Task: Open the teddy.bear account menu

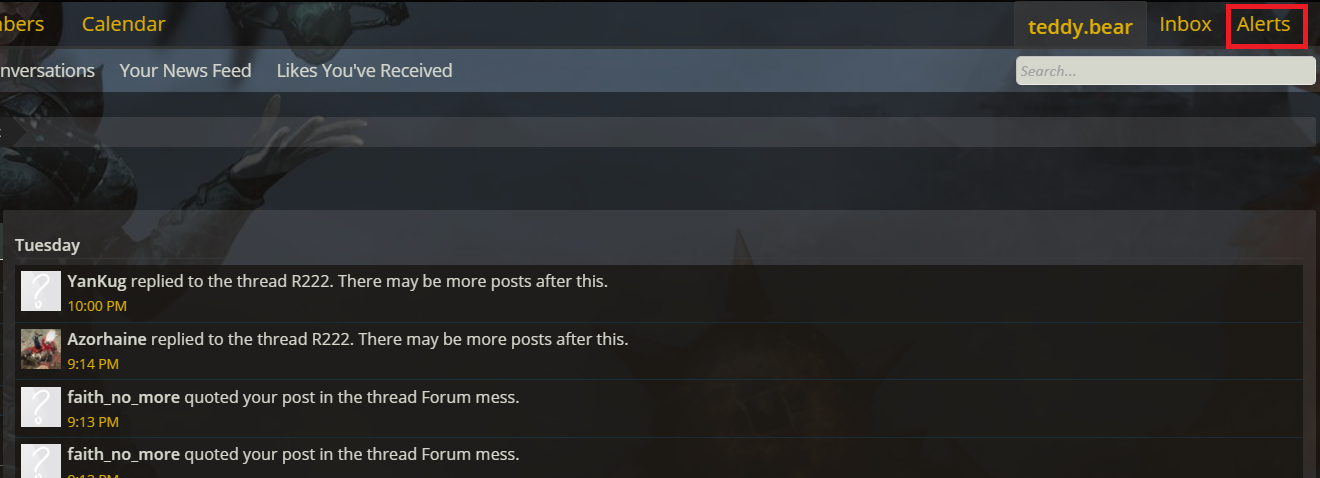Action: (x=1080, y=26)
